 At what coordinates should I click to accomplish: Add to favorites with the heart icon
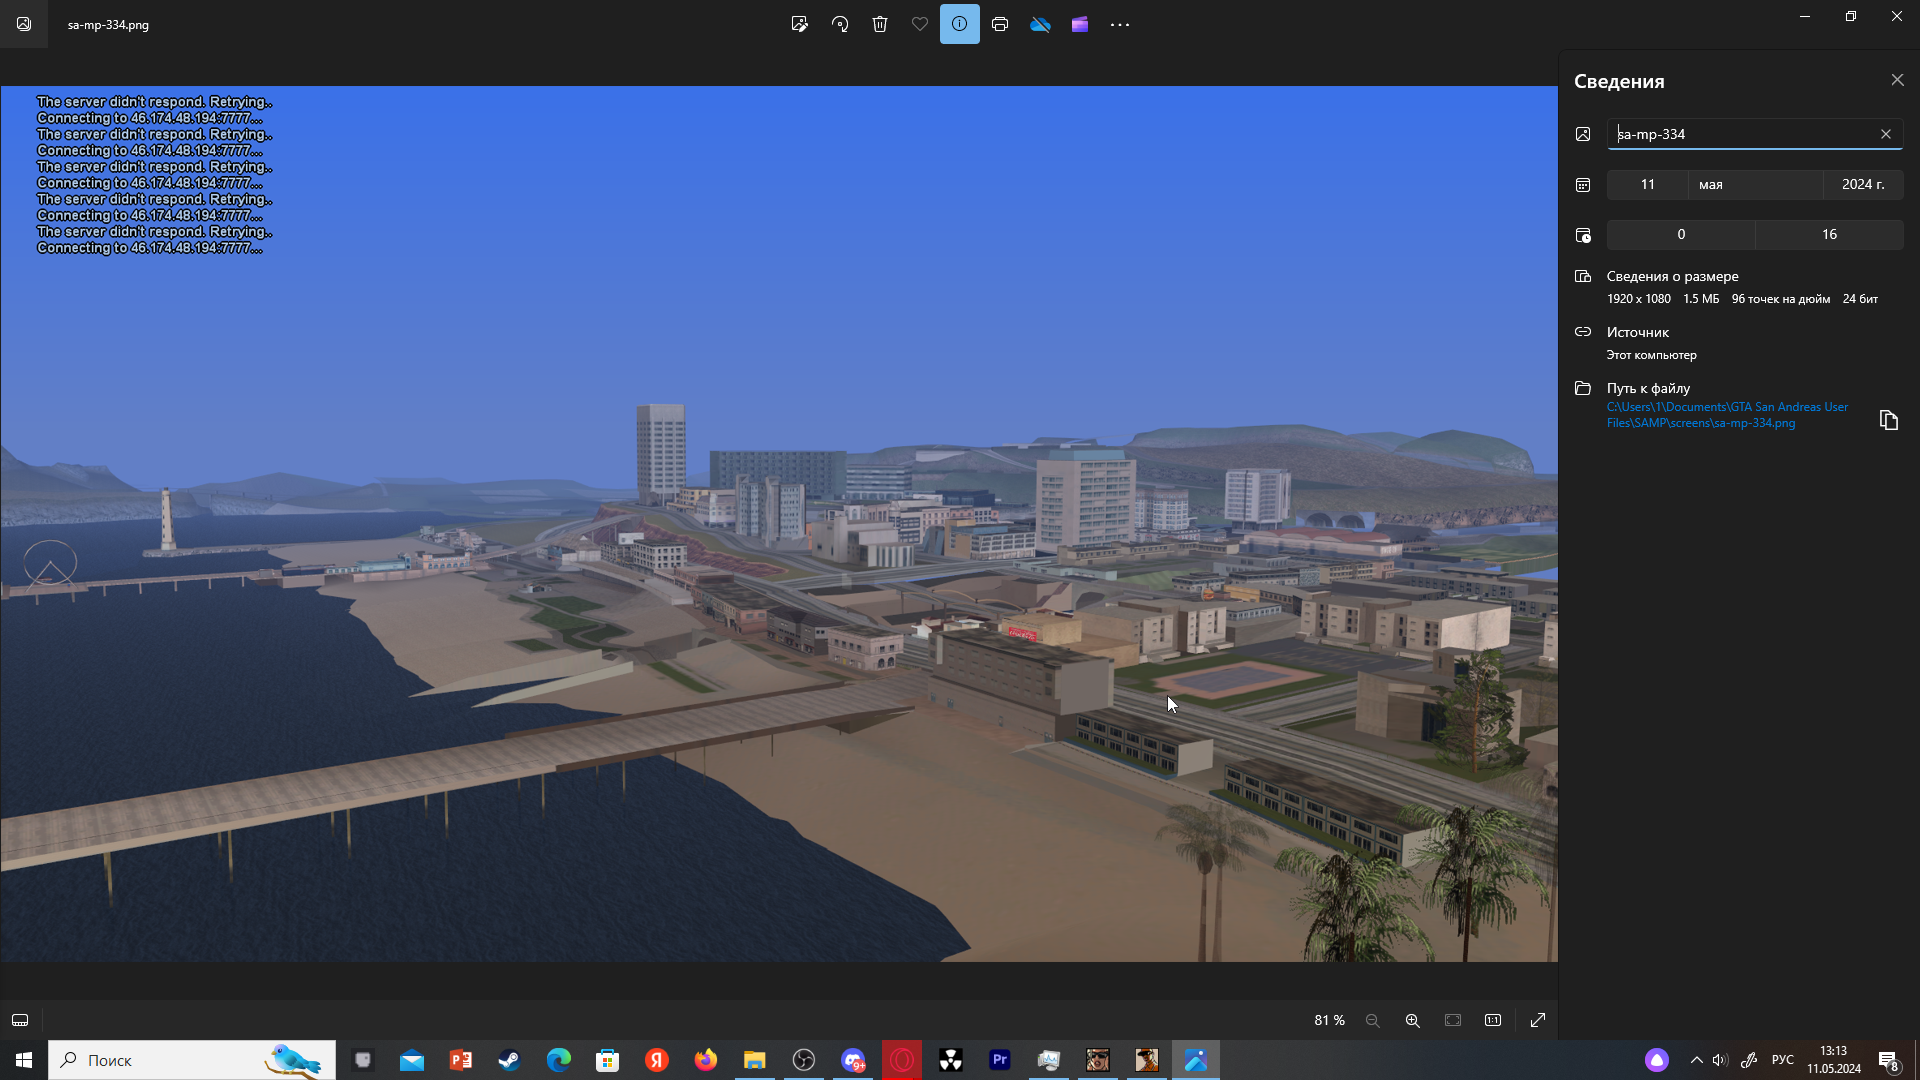pyautogui.click(x=920, y=24)
